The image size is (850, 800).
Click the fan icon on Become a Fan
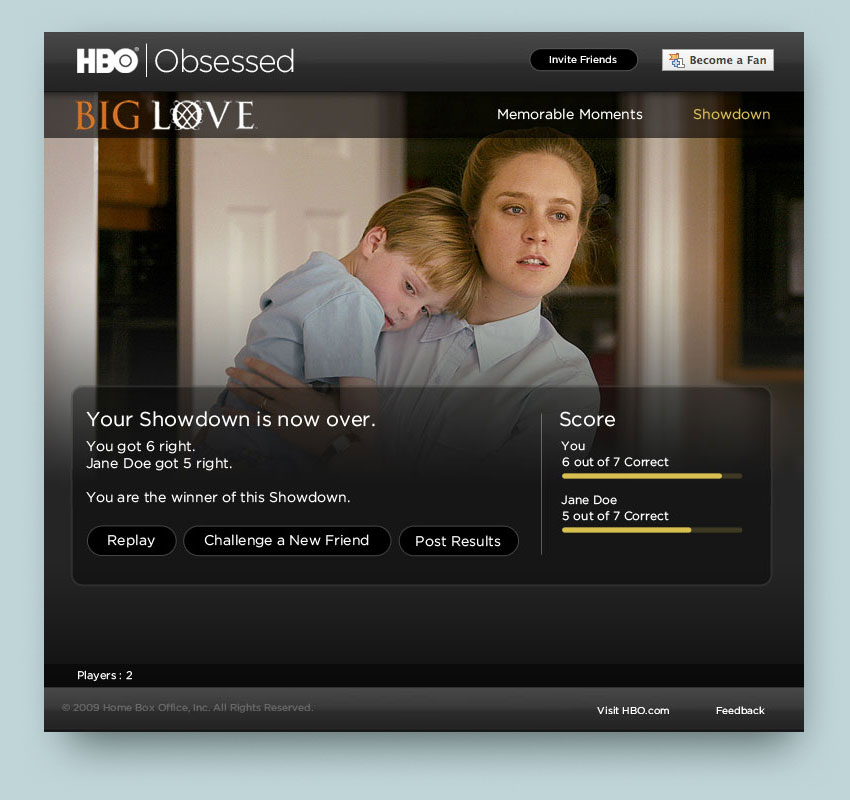click(x=677, y=60)
